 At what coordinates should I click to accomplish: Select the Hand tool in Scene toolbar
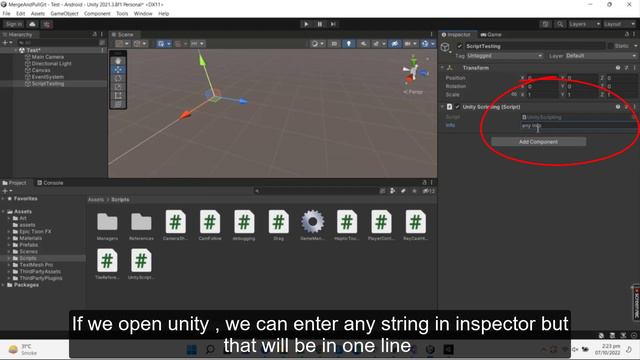(x=118, y=60)
